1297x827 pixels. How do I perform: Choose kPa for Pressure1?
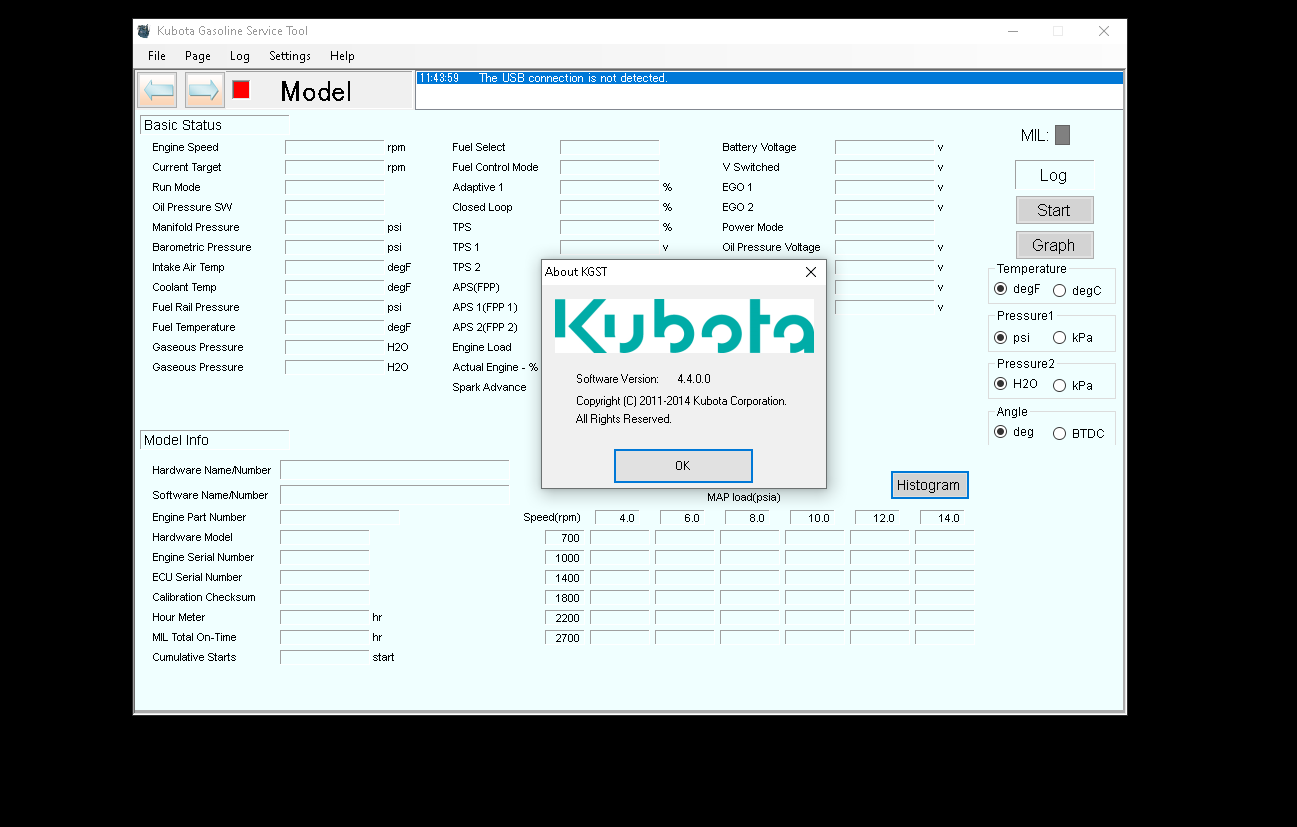[x=1073, y=338]
